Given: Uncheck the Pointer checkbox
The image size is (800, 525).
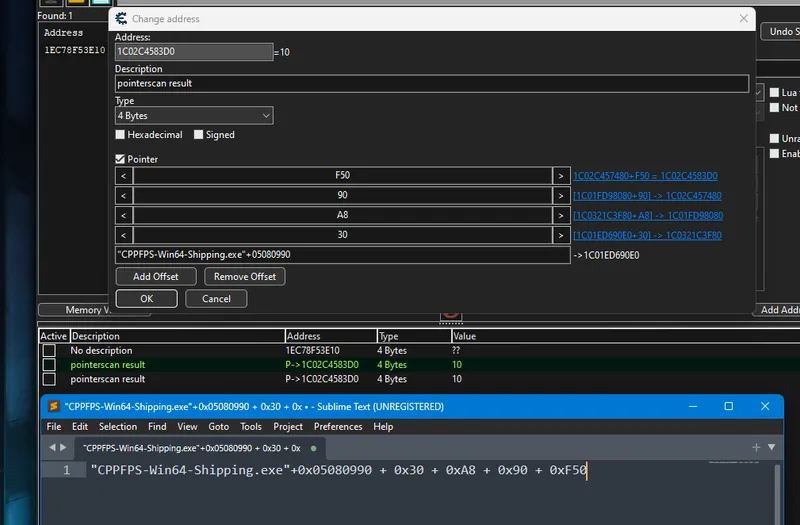Looking at the screenshot, I should pyautogui.click(x=120, y=159).
